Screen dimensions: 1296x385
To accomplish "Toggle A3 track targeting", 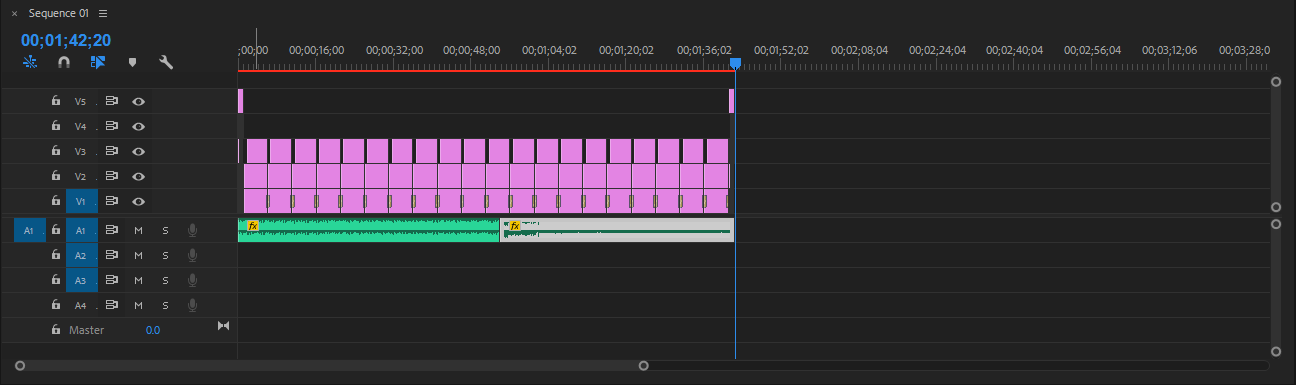I will (x=82, y=280).
